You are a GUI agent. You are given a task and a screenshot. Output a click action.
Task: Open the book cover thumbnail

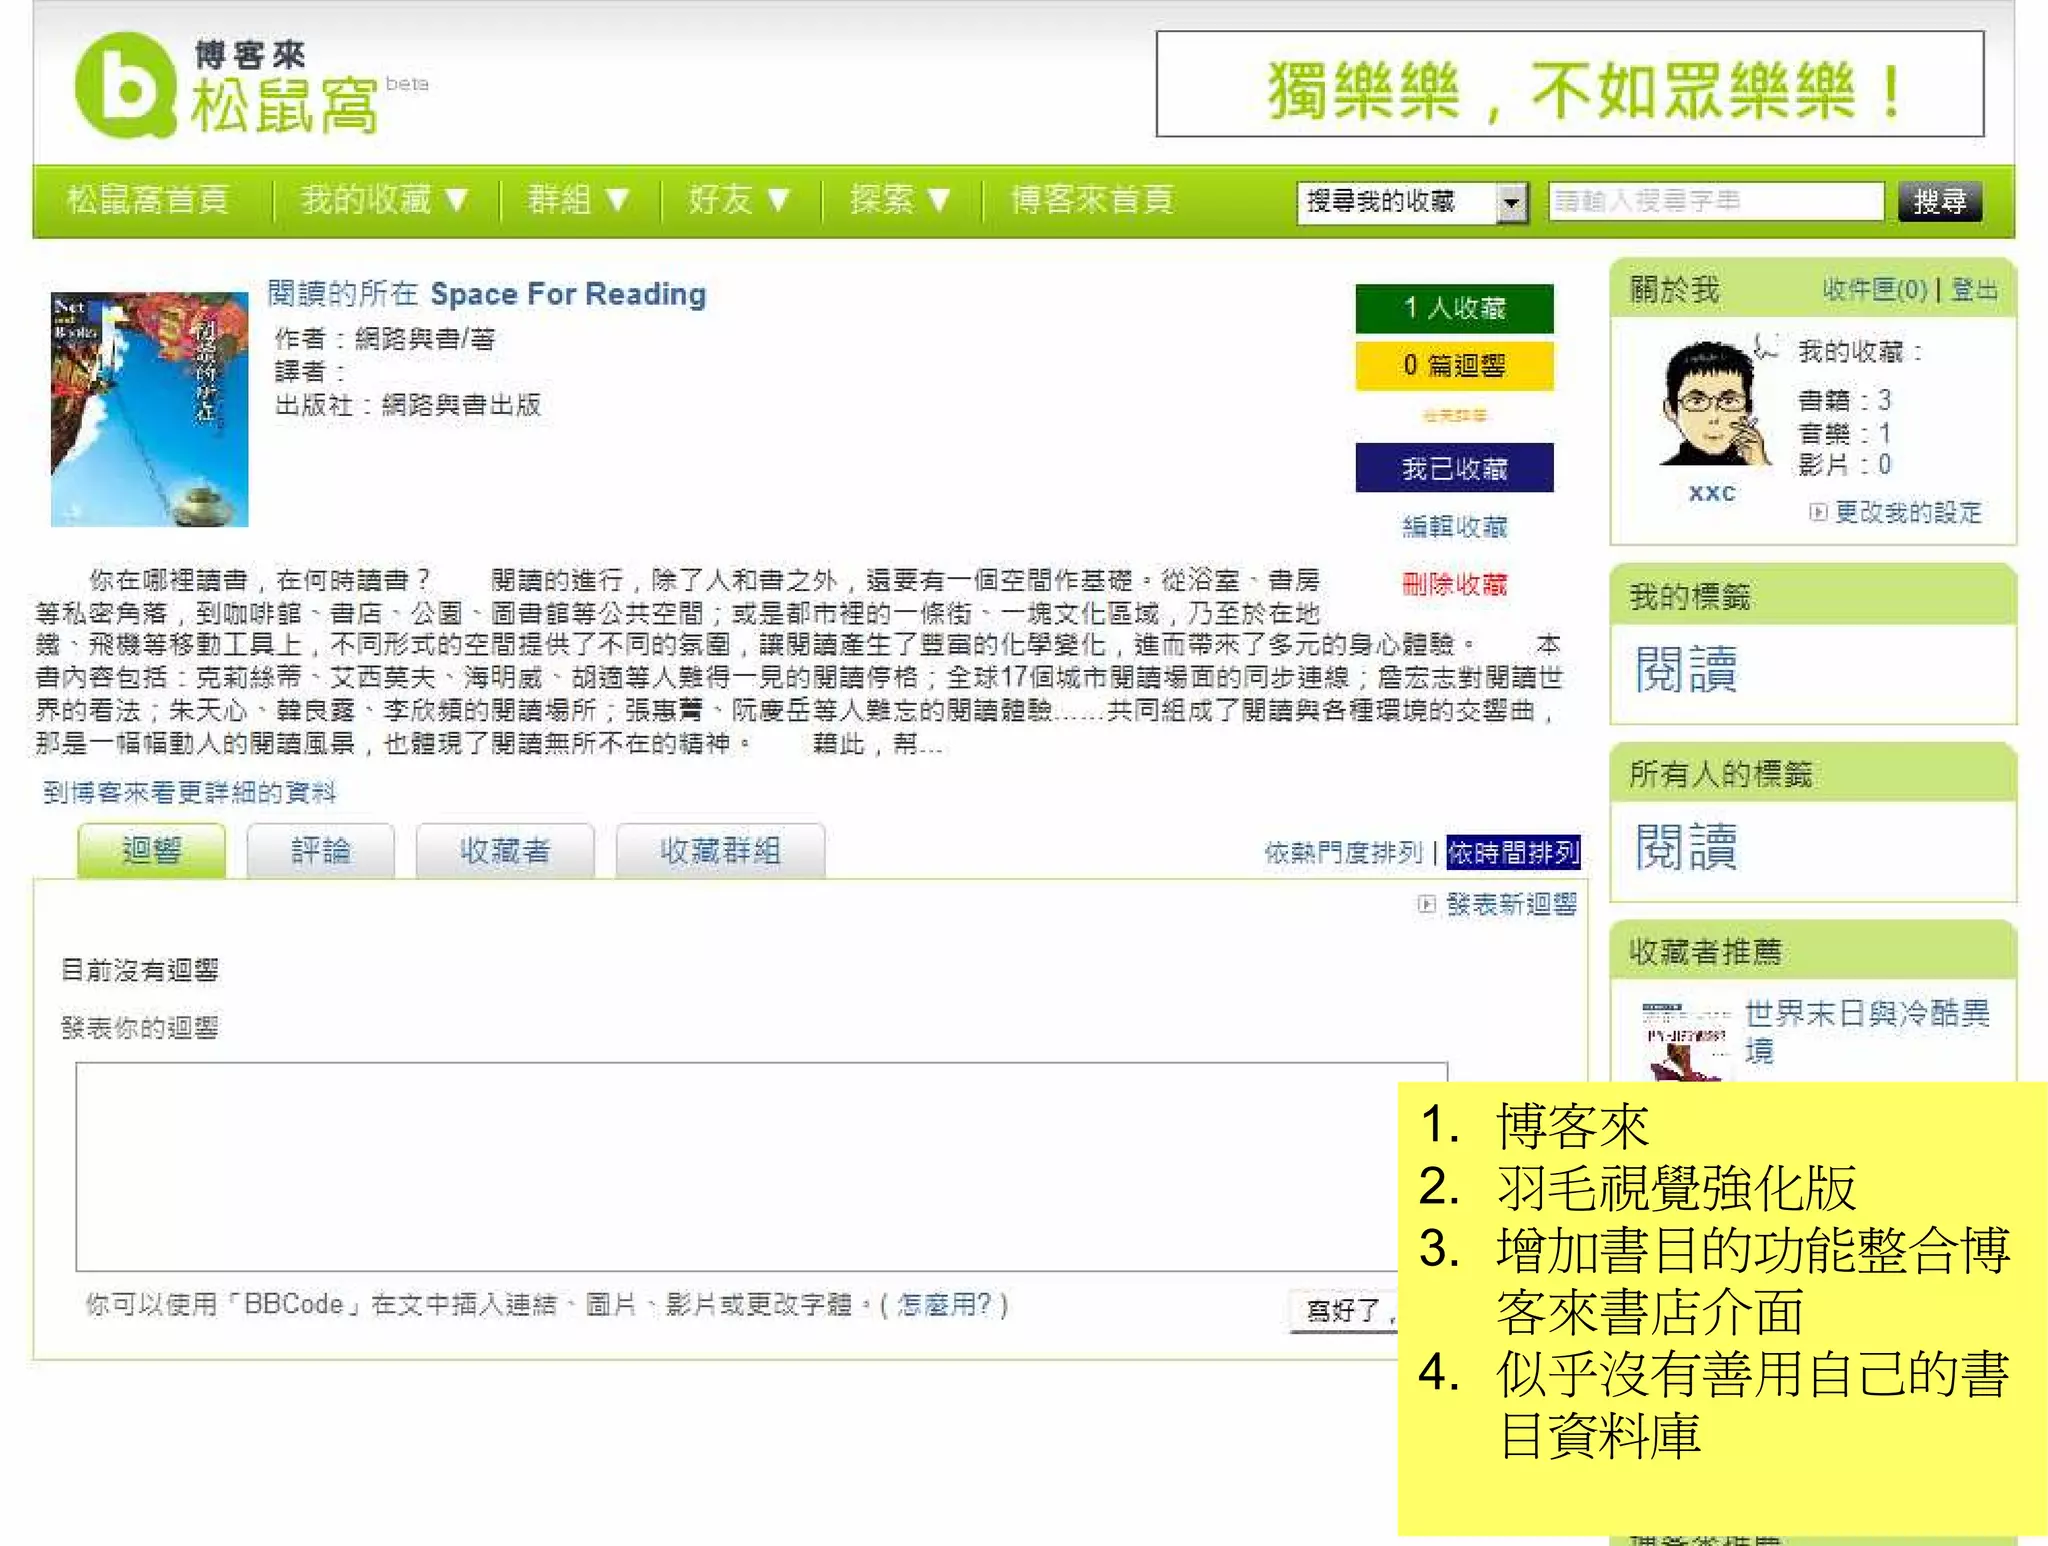[150, 409]
